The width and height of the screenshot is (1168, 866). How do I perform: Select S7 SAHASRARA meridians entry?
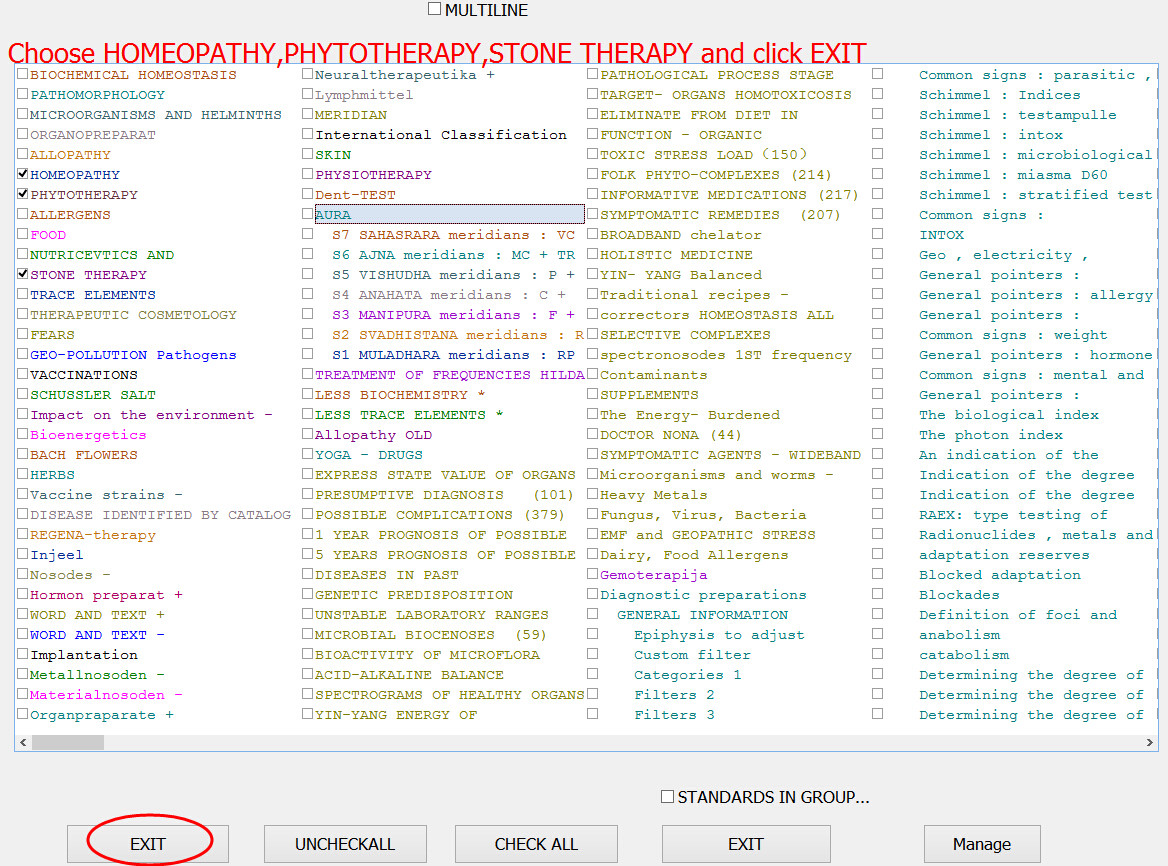(x=453, y=235)
